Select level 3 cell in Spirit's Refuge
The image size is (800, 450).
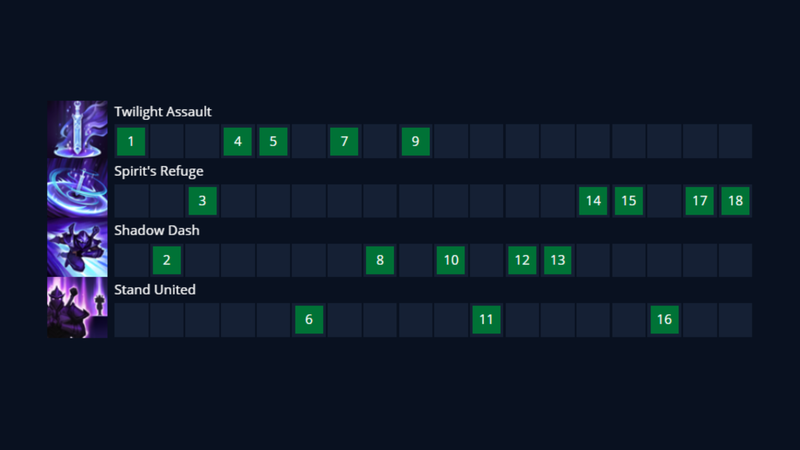(x=202, y=201)
